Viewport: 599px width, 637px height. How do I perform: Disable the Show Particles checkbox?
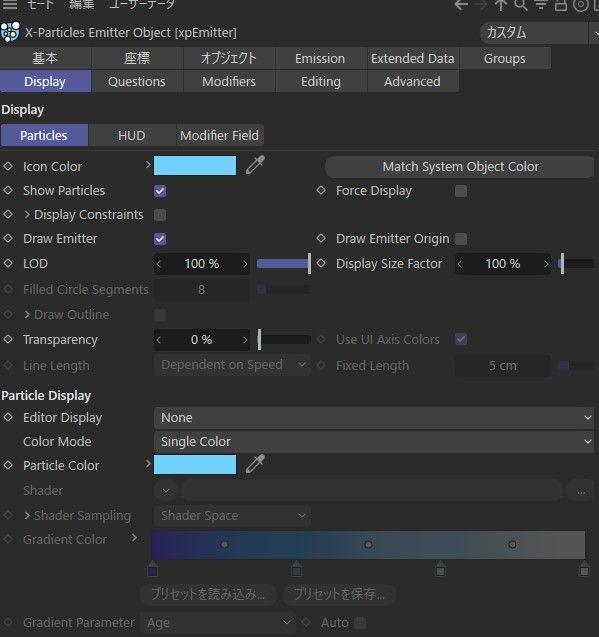click(160, 191)
